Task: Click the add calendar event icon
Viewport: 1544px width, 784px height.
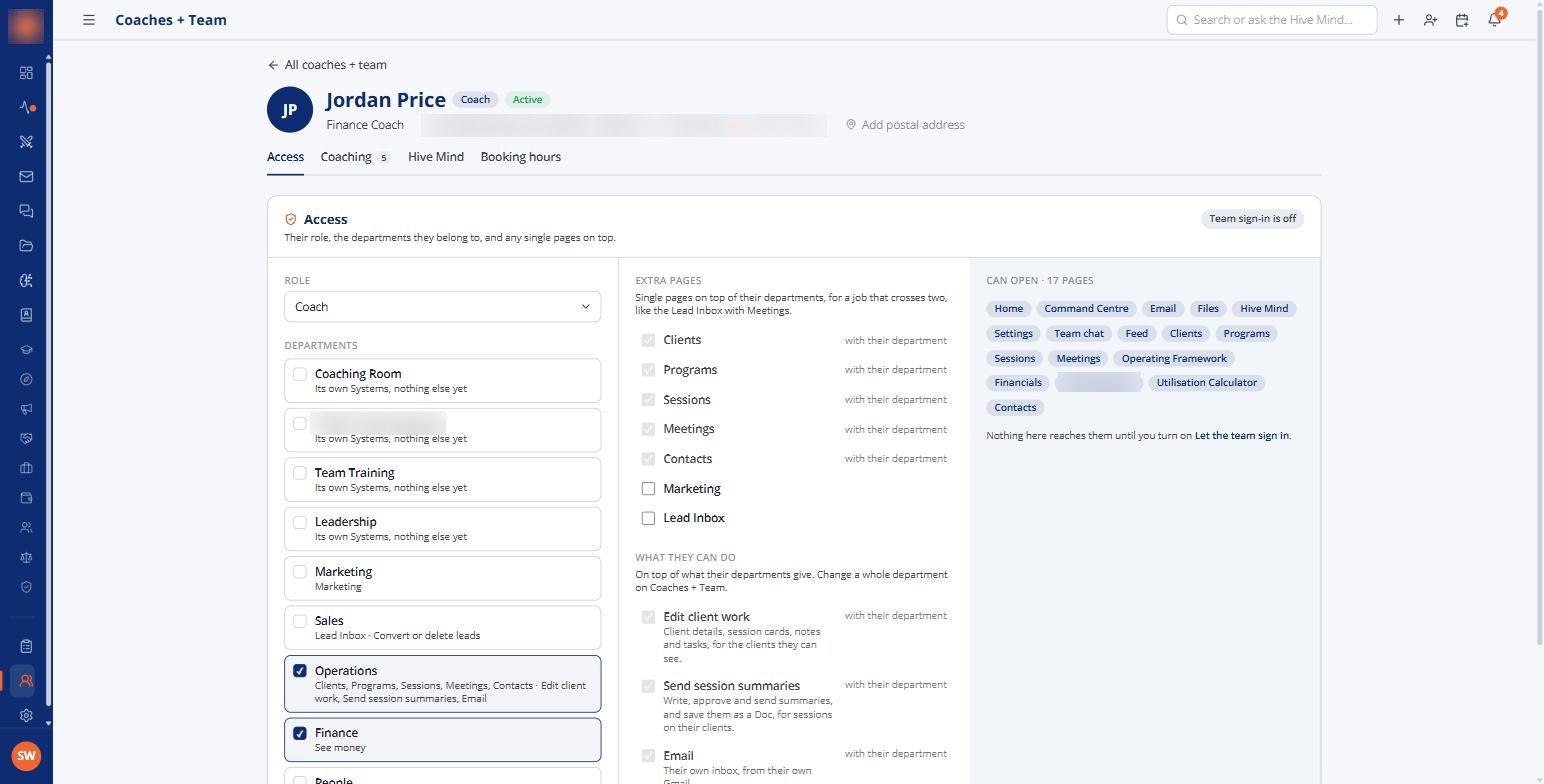Action: [x=1462, y=20]
